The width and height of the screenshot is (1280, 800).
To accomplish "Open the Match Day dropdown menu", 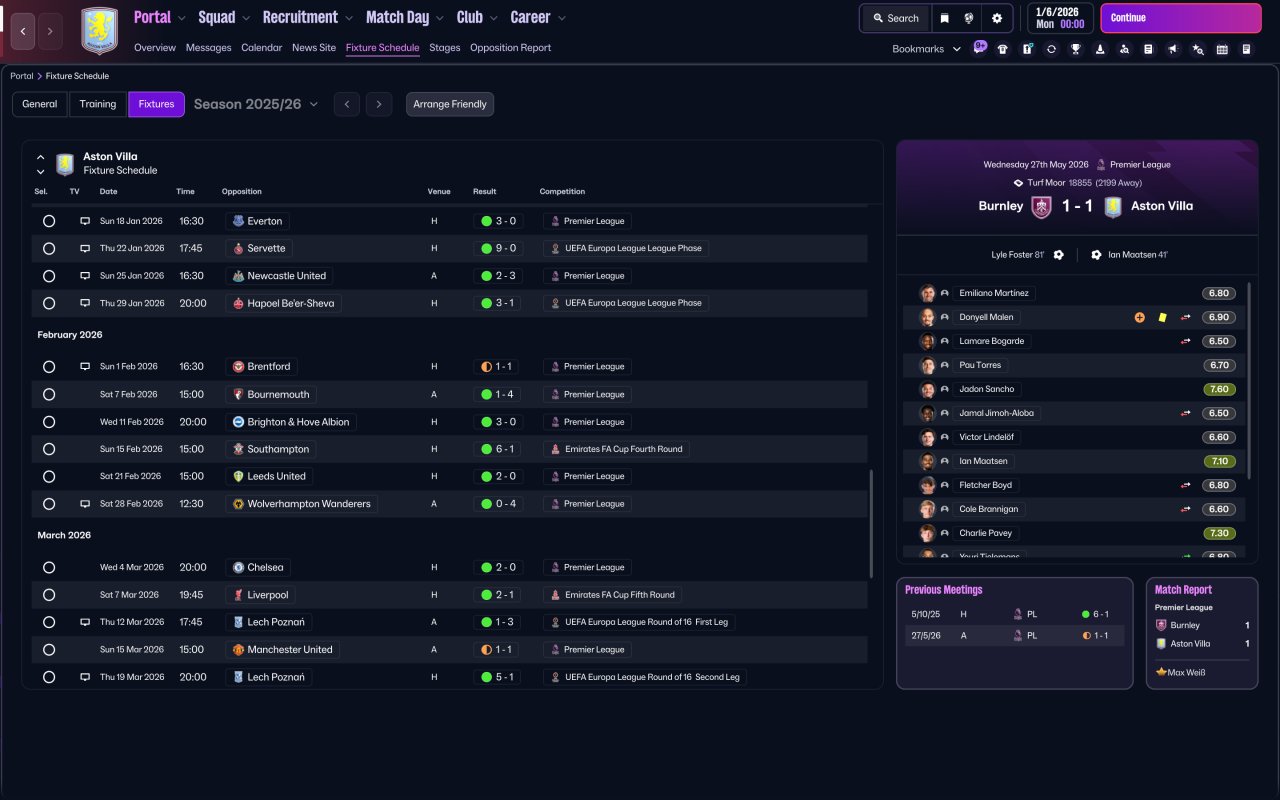I will click(405, 17).
